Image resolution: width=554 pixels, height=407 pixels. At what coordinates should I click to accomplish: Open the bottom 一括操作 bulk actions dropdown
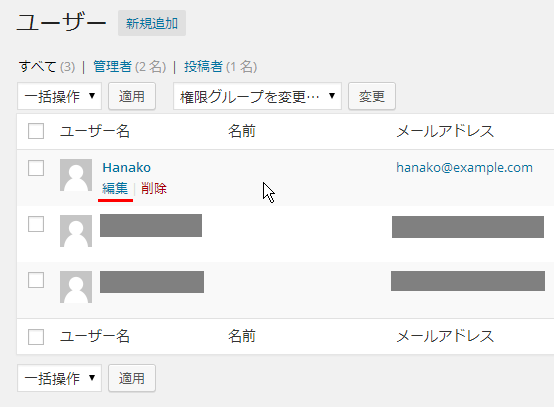coord(59,378)
